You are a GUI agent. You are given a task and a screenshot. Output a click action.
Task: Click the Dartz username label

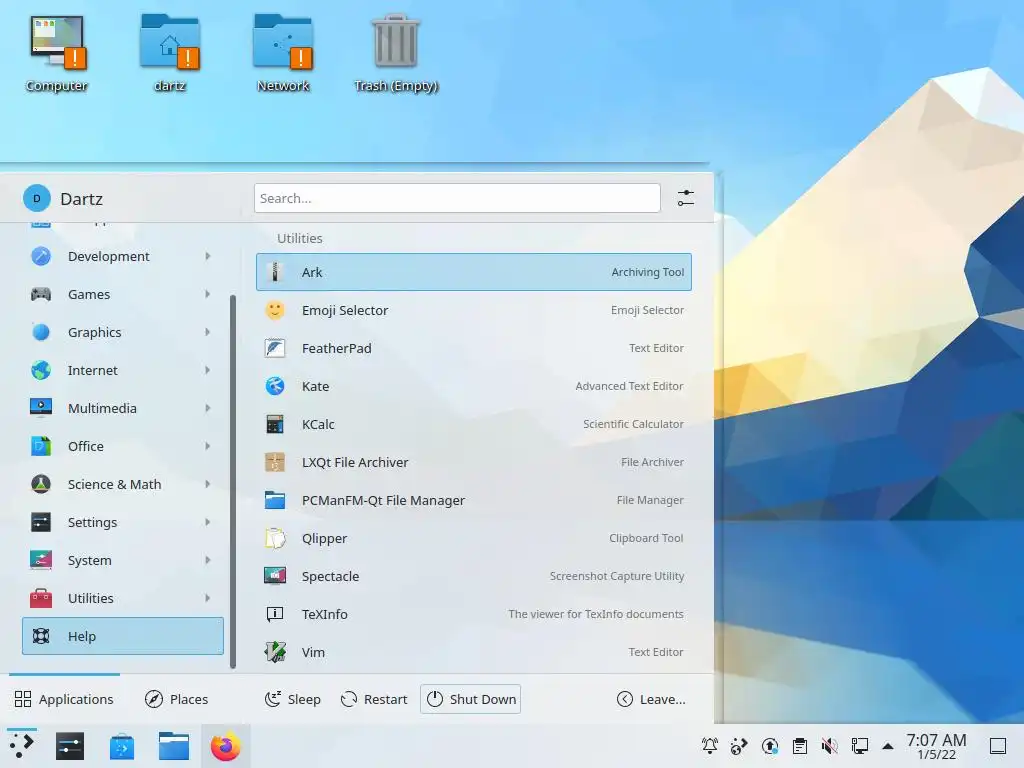point(82,199)
